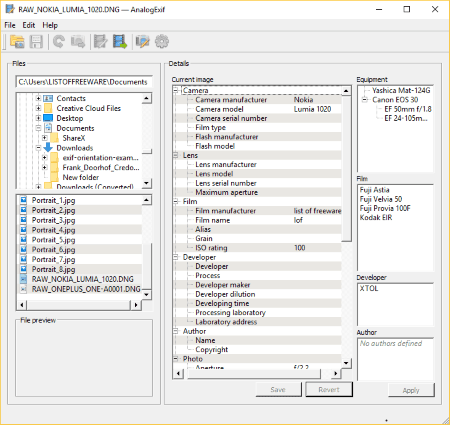The image size is (450, 425).
Task: Expand the Contacts folder node
Action: click(38, 98)
